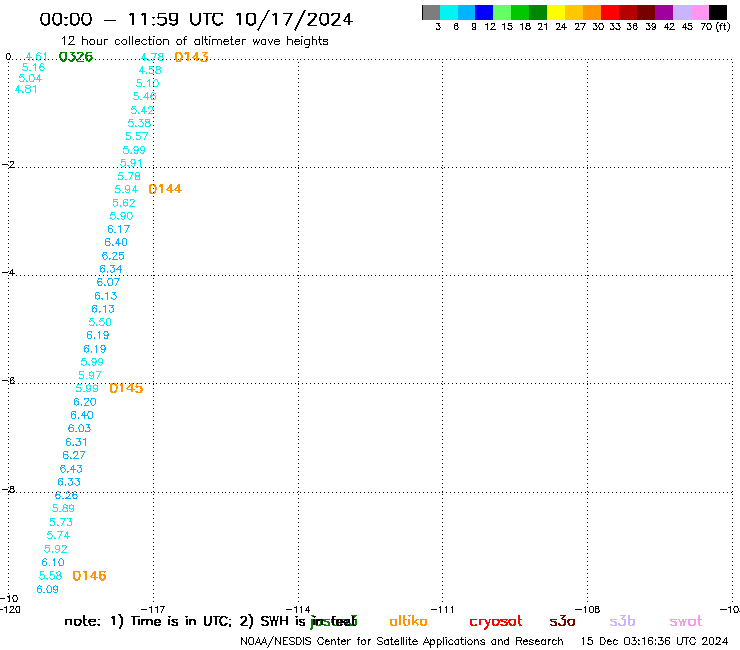Viewport: 740px width, 650px height.
Task: Click the 4.61 wave height value
Action: click(36, 57)
